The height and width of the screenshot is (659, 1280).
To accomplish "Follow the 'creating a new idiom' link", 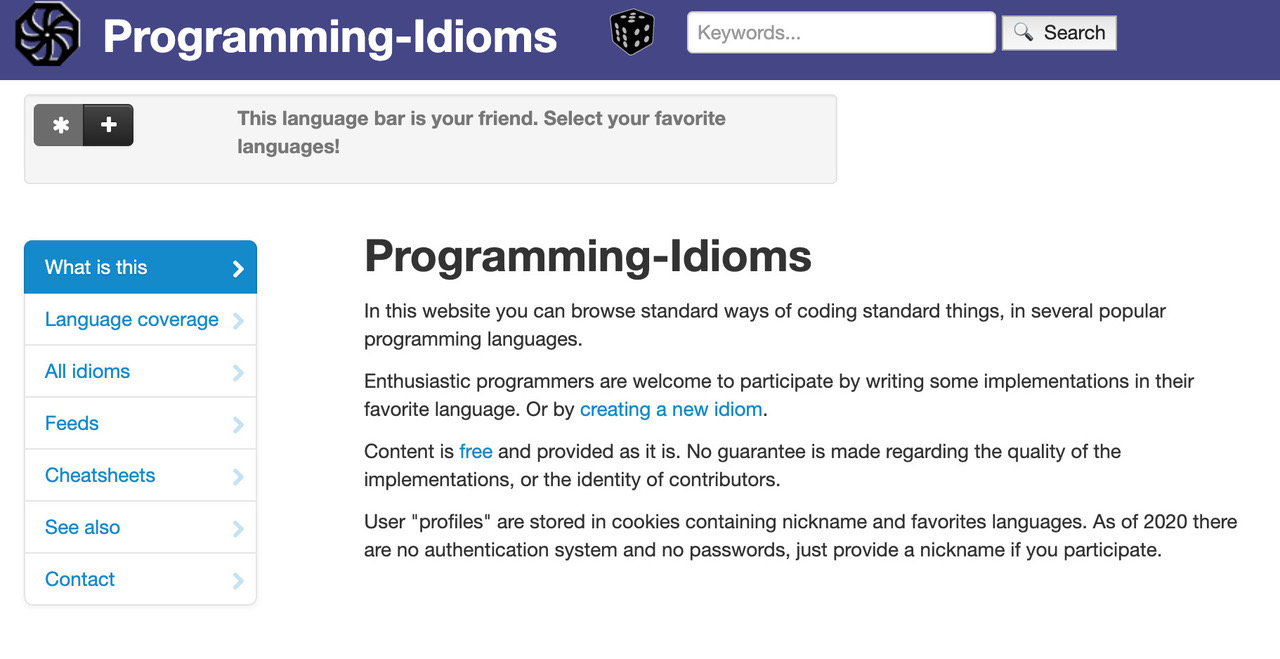I will (670, 409).
